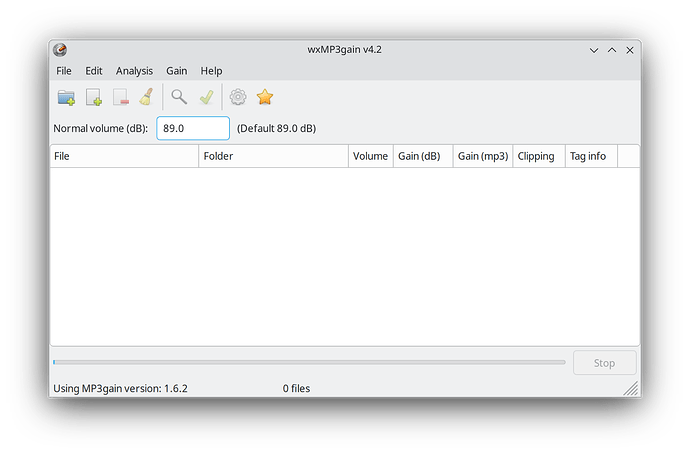Open the Edit menu
690x455 pixels.
coord(94,71)
